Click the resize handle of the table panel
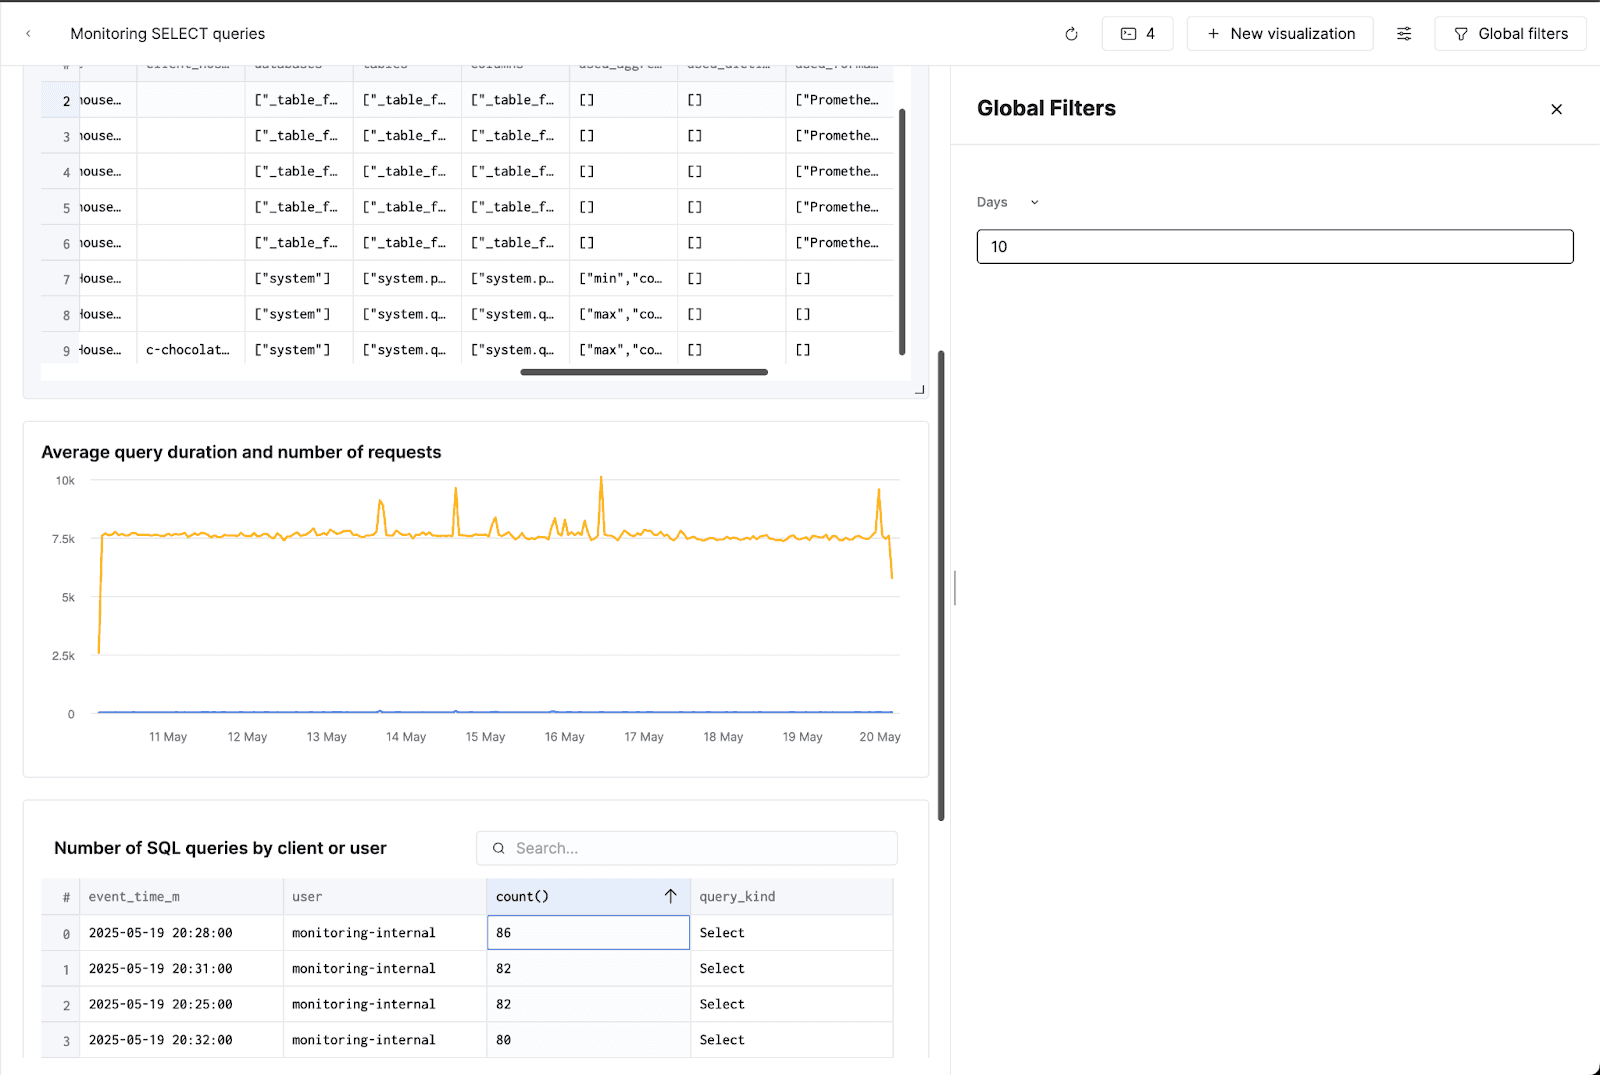This screenshot has width=1600, height=1075. click(919, 389)
